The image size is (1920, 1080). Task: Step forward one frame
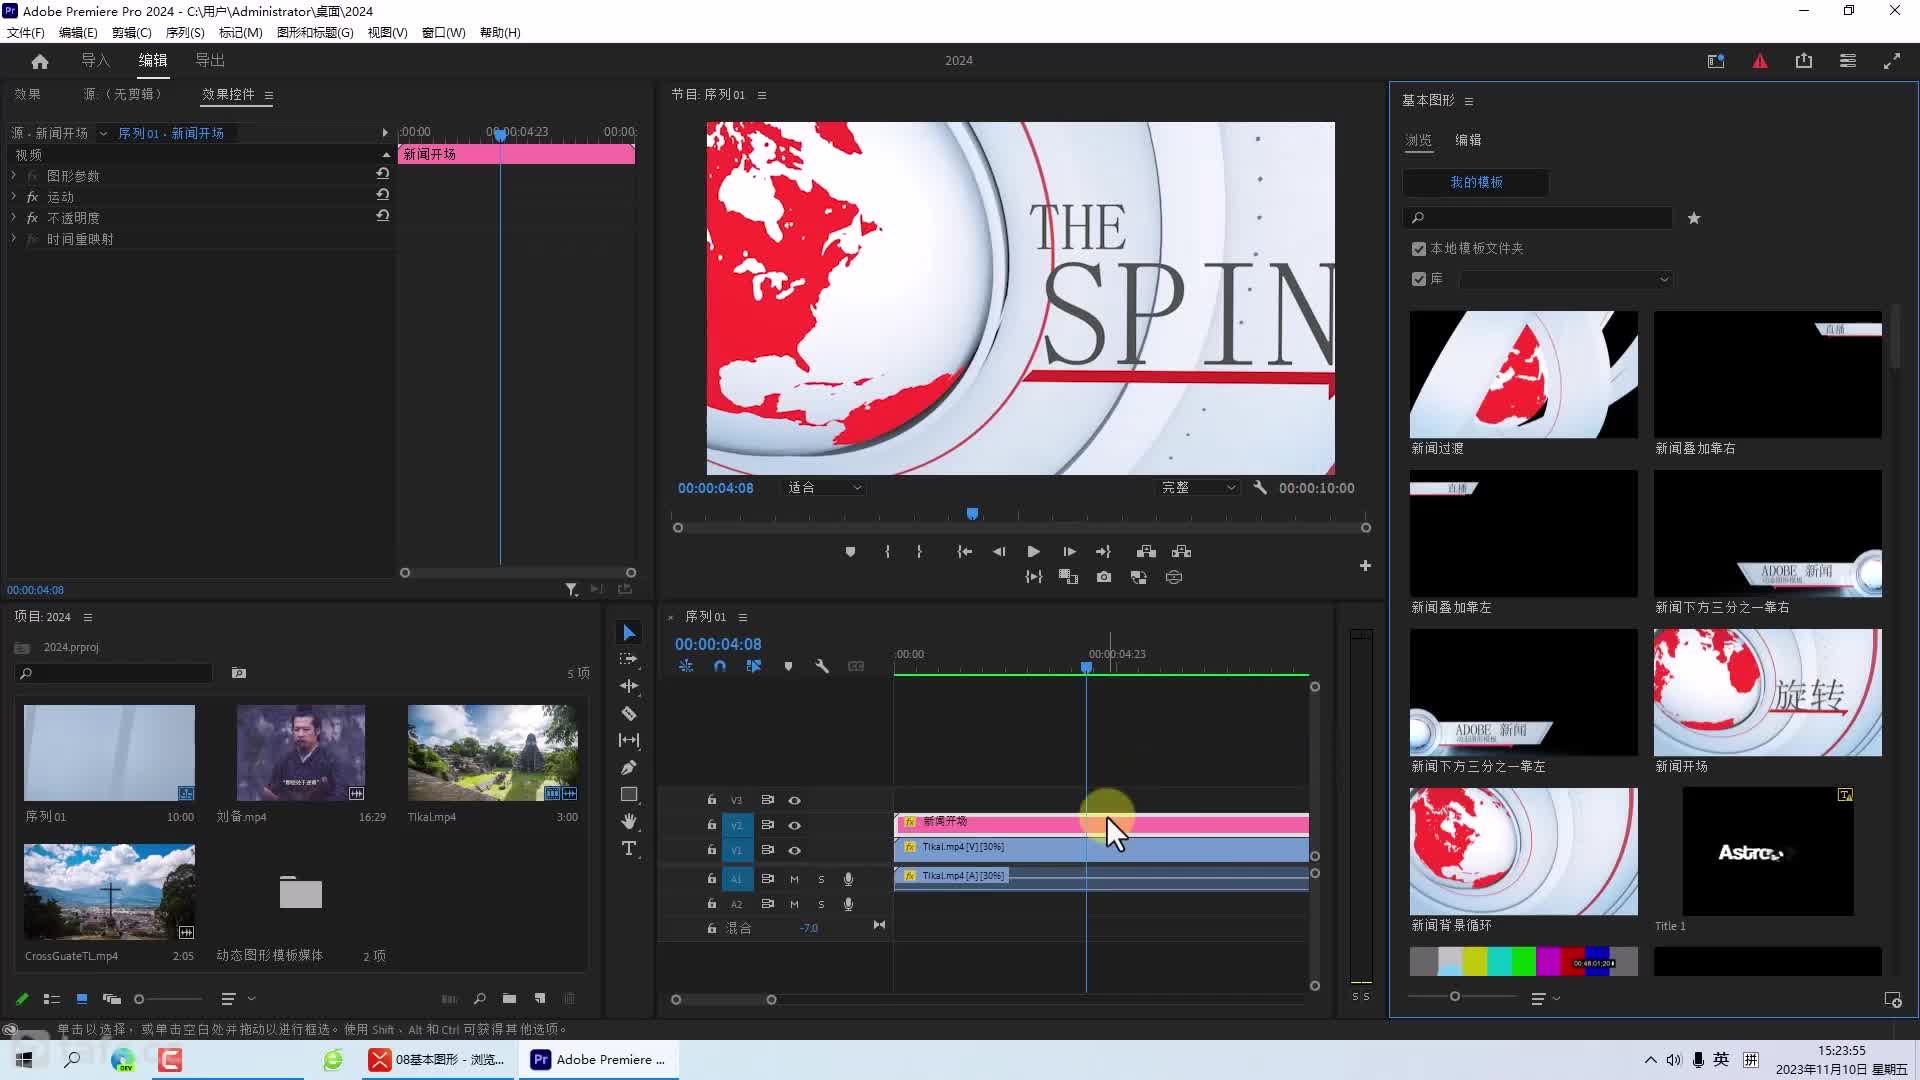[1069, 552]
